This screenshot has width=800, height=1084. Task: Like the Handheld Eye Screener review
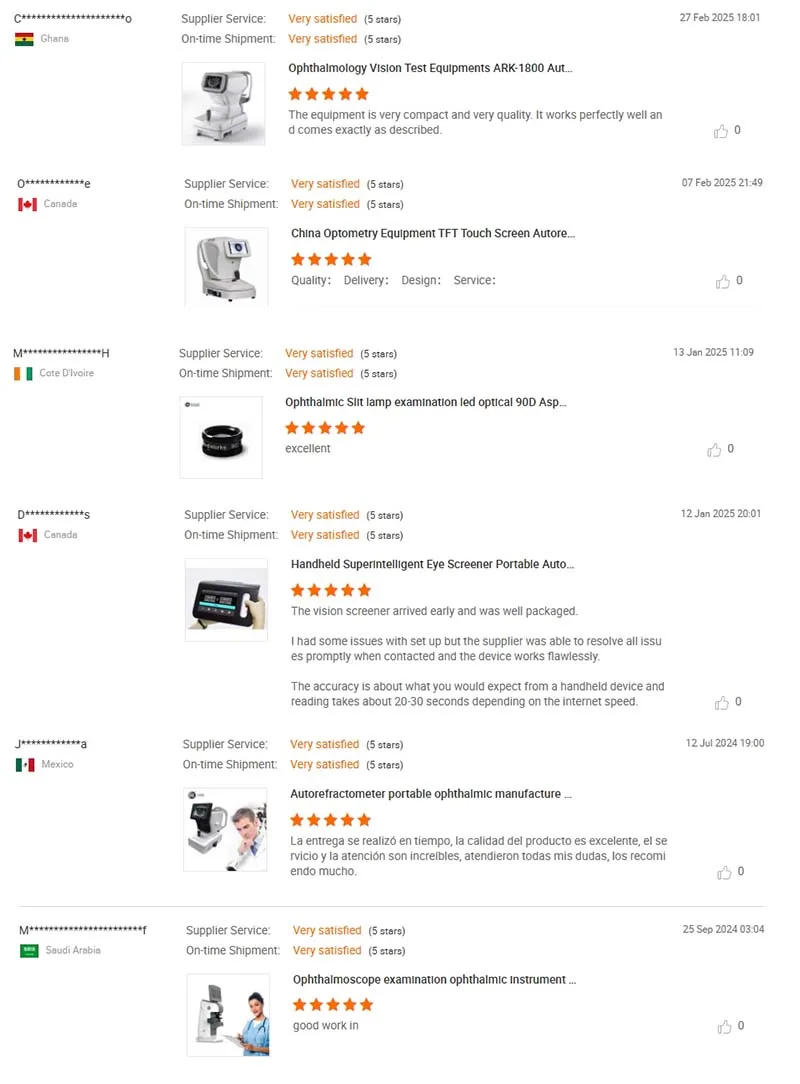coord(722,703)
